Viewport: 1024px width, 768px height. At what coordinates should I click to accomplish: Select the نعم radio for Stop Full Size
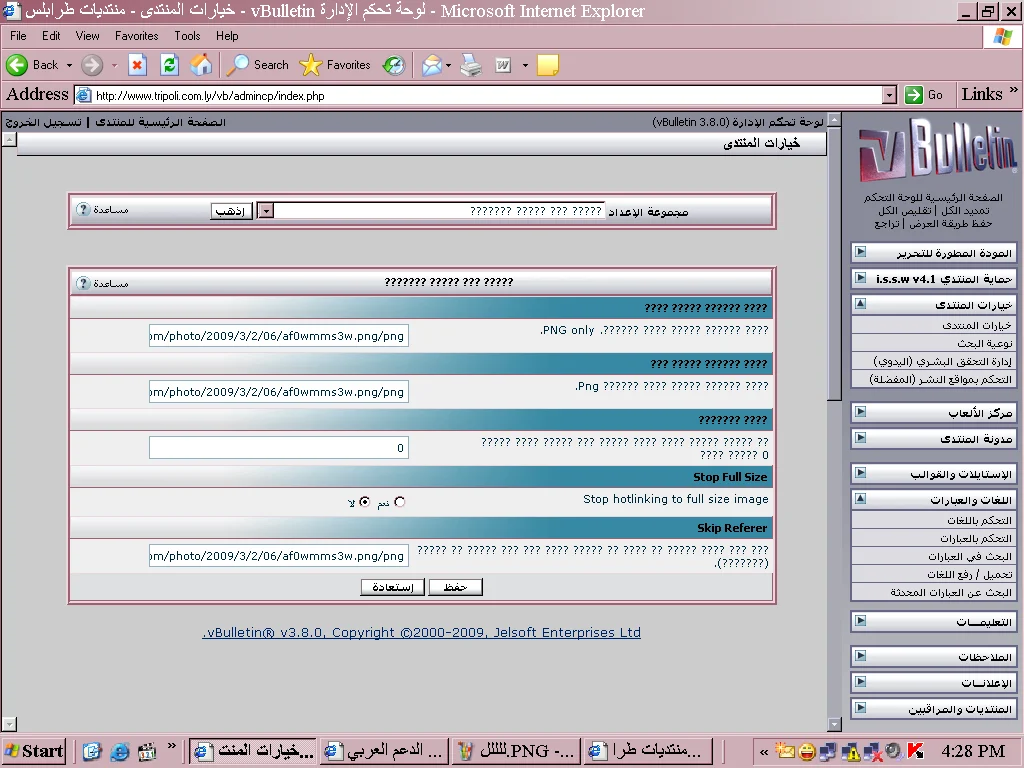coord(400,502)
